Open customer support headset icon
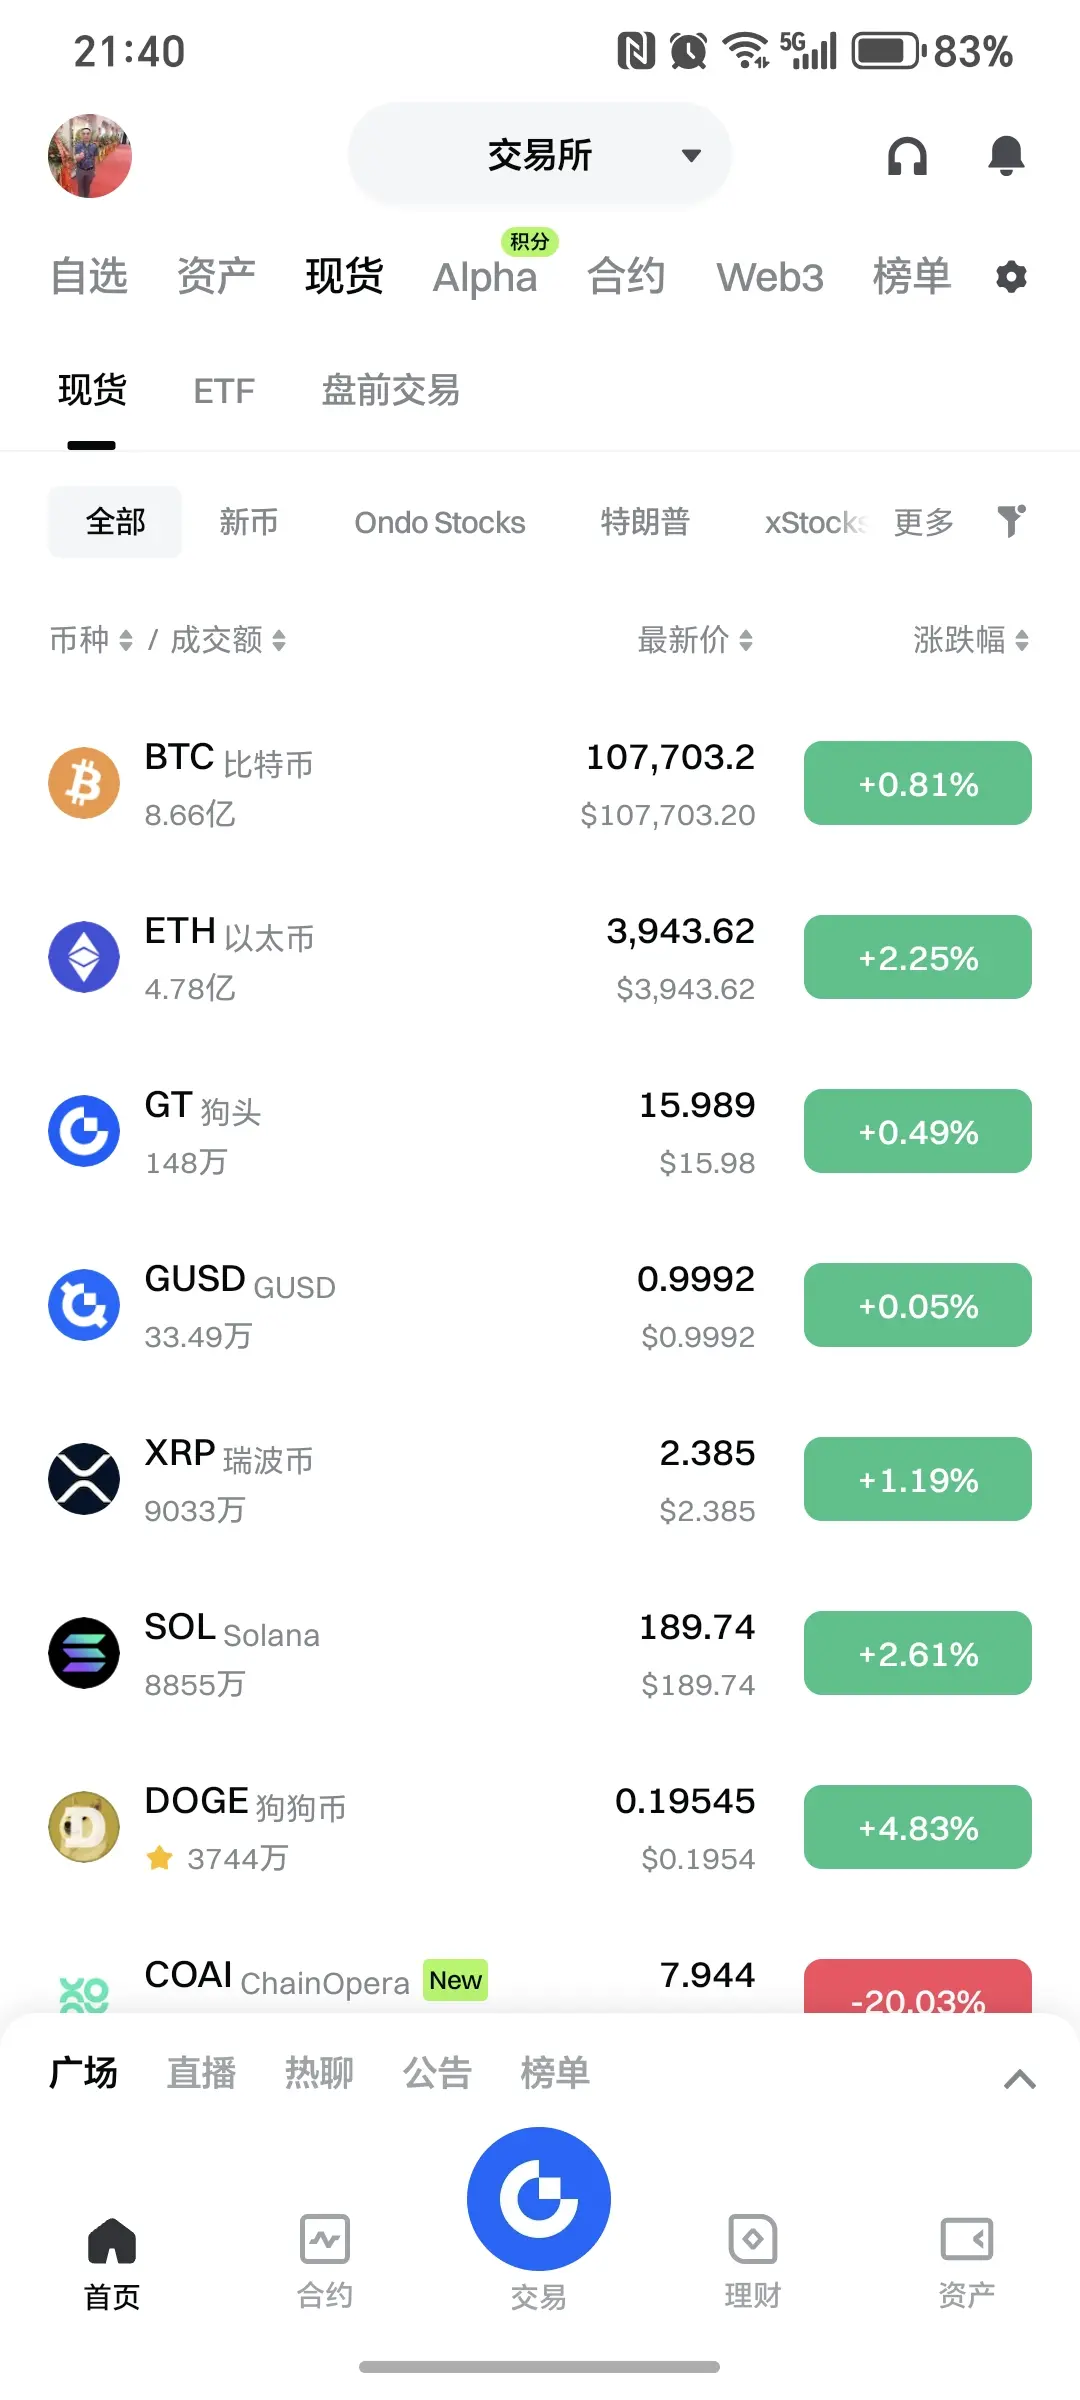Viewport: 1080px width, 2400px height. [907, 156]
